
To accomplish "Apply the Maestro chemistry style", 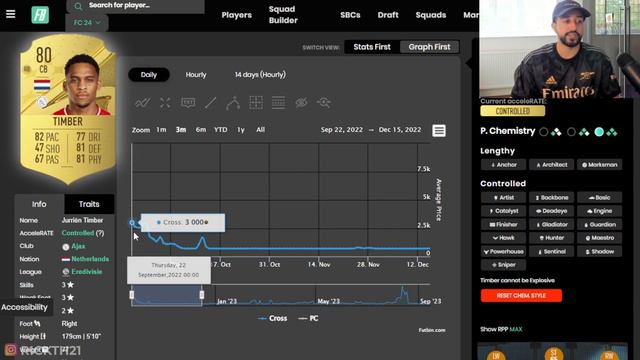I will pos(600,238).
